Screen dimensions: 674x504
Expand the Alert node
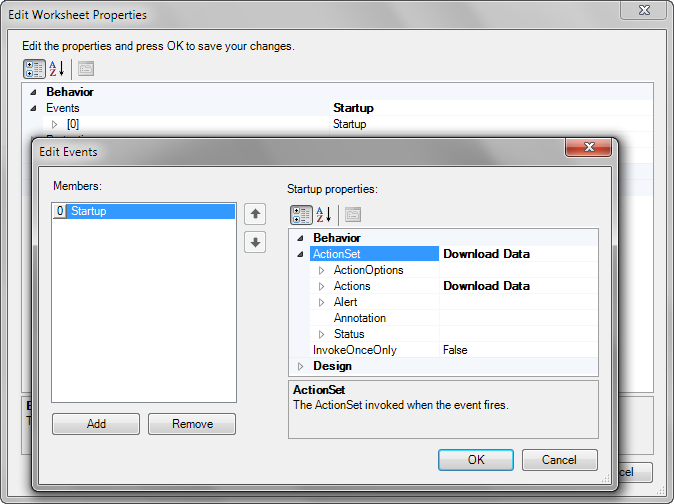point(321,302)
